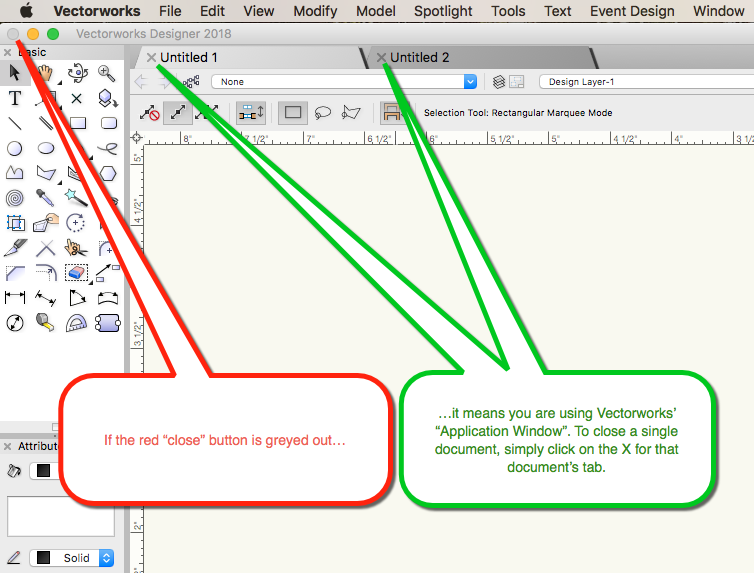This screenshot has height=573, width=754.
Task: Select the Rounded Rectangle tool
Action: click(x=109, y=124)
